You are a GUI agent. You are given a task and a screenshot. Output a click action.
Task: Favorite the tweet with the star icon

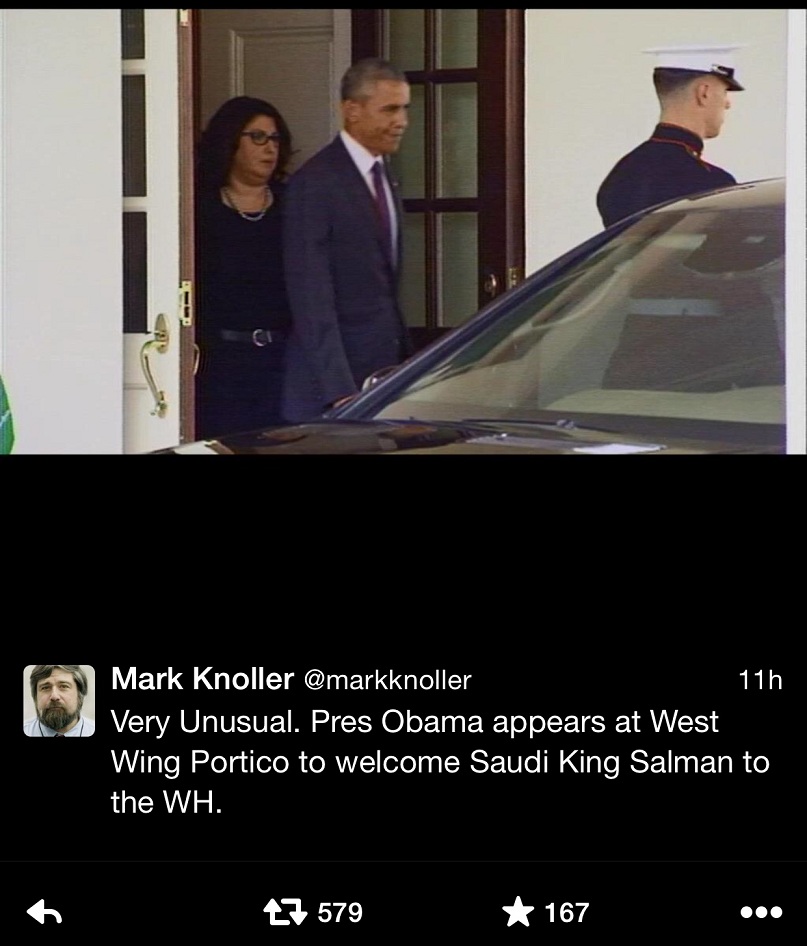[x=518, y=912]
